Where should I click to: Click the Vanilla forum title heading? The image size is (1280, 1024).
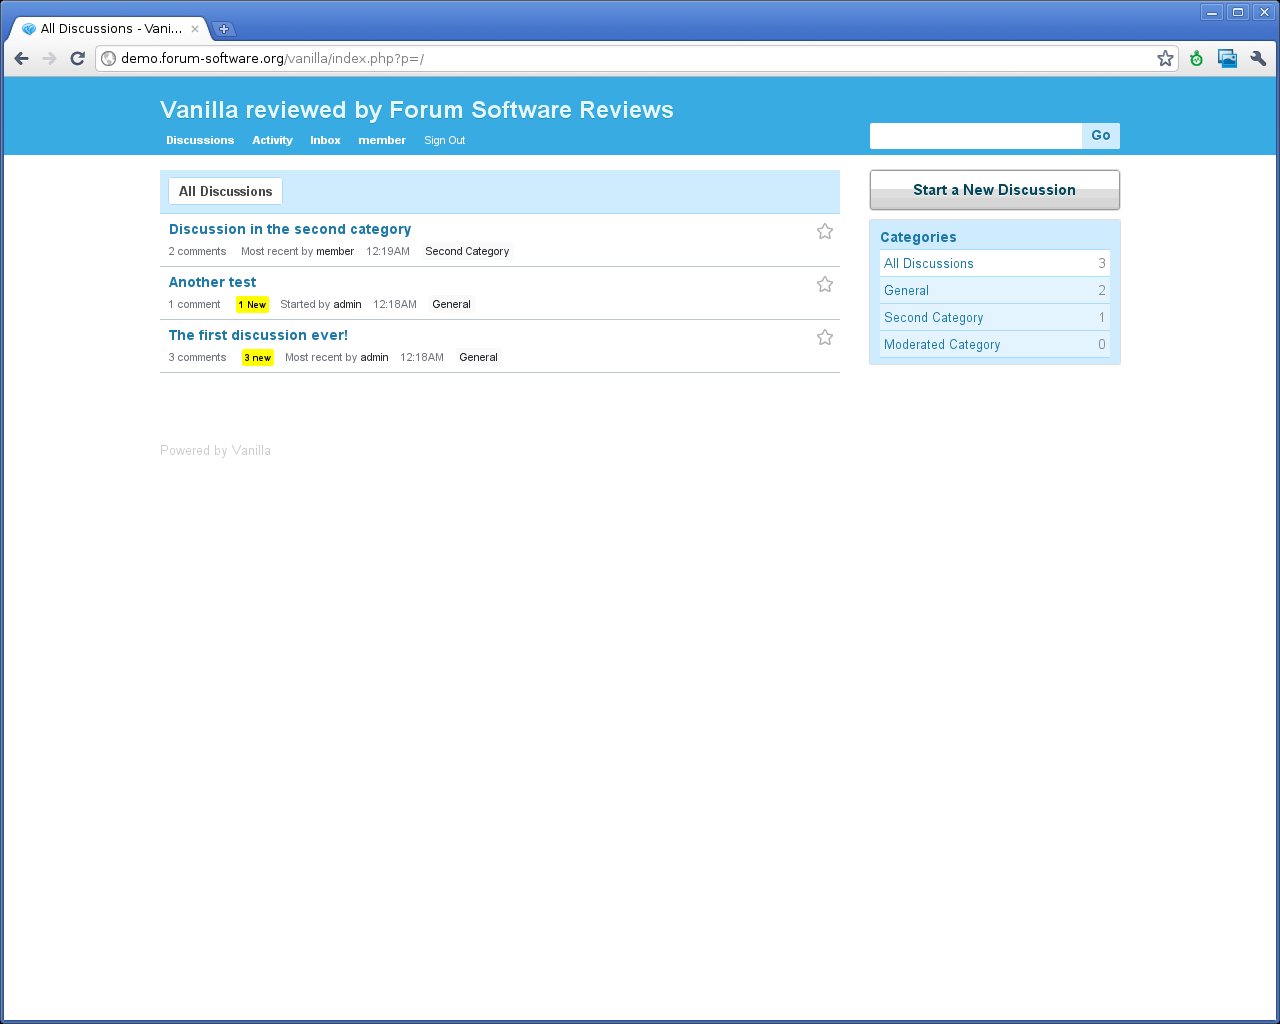click(x=417, y=110)
